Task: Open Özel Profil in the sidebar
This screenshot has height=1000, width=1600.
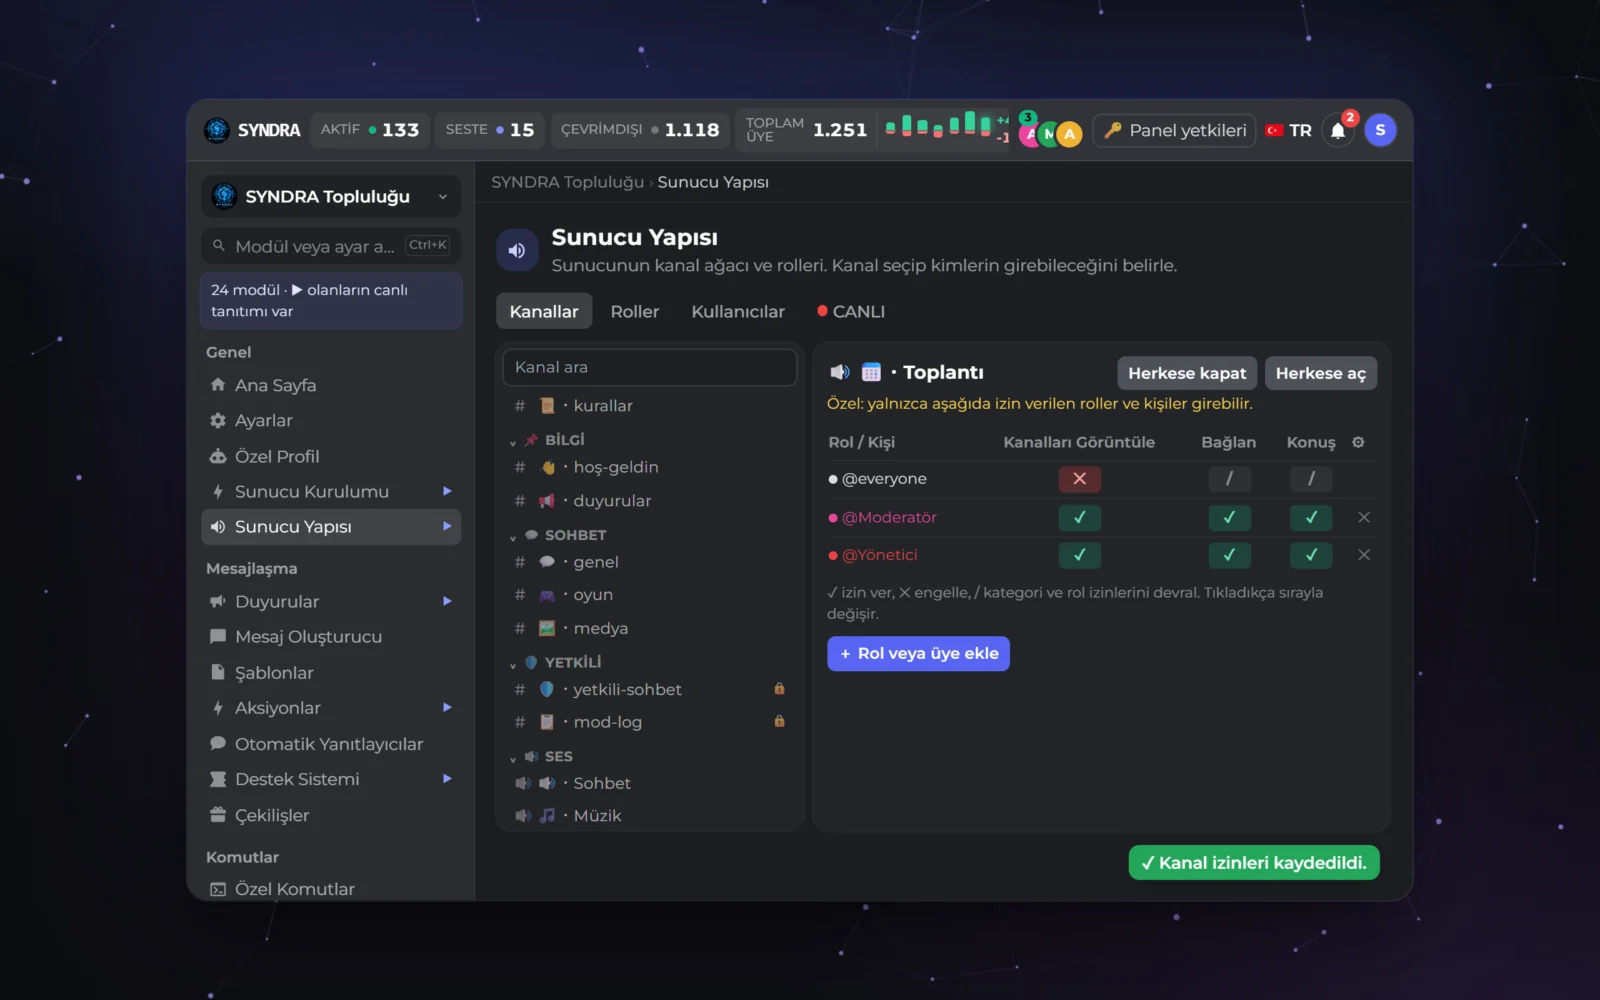Action: pos(330,456)
